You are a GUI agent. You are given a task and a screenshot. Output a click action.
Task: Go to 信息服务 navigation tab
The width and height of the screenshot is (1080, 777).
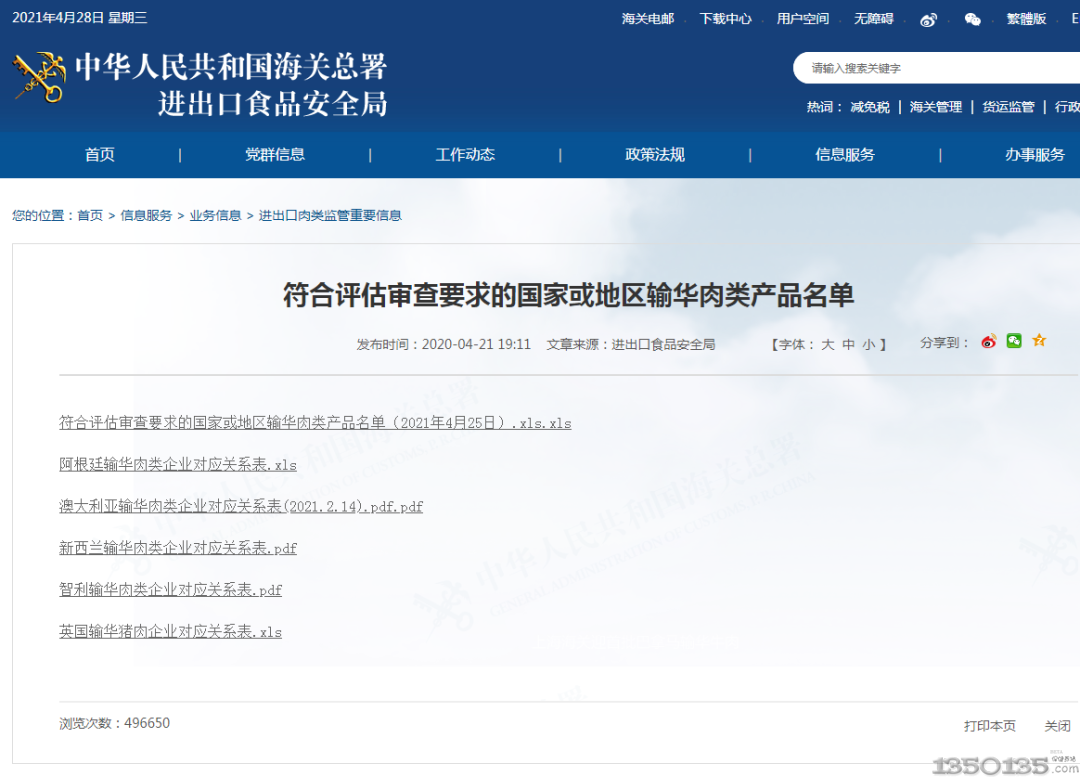845,155
